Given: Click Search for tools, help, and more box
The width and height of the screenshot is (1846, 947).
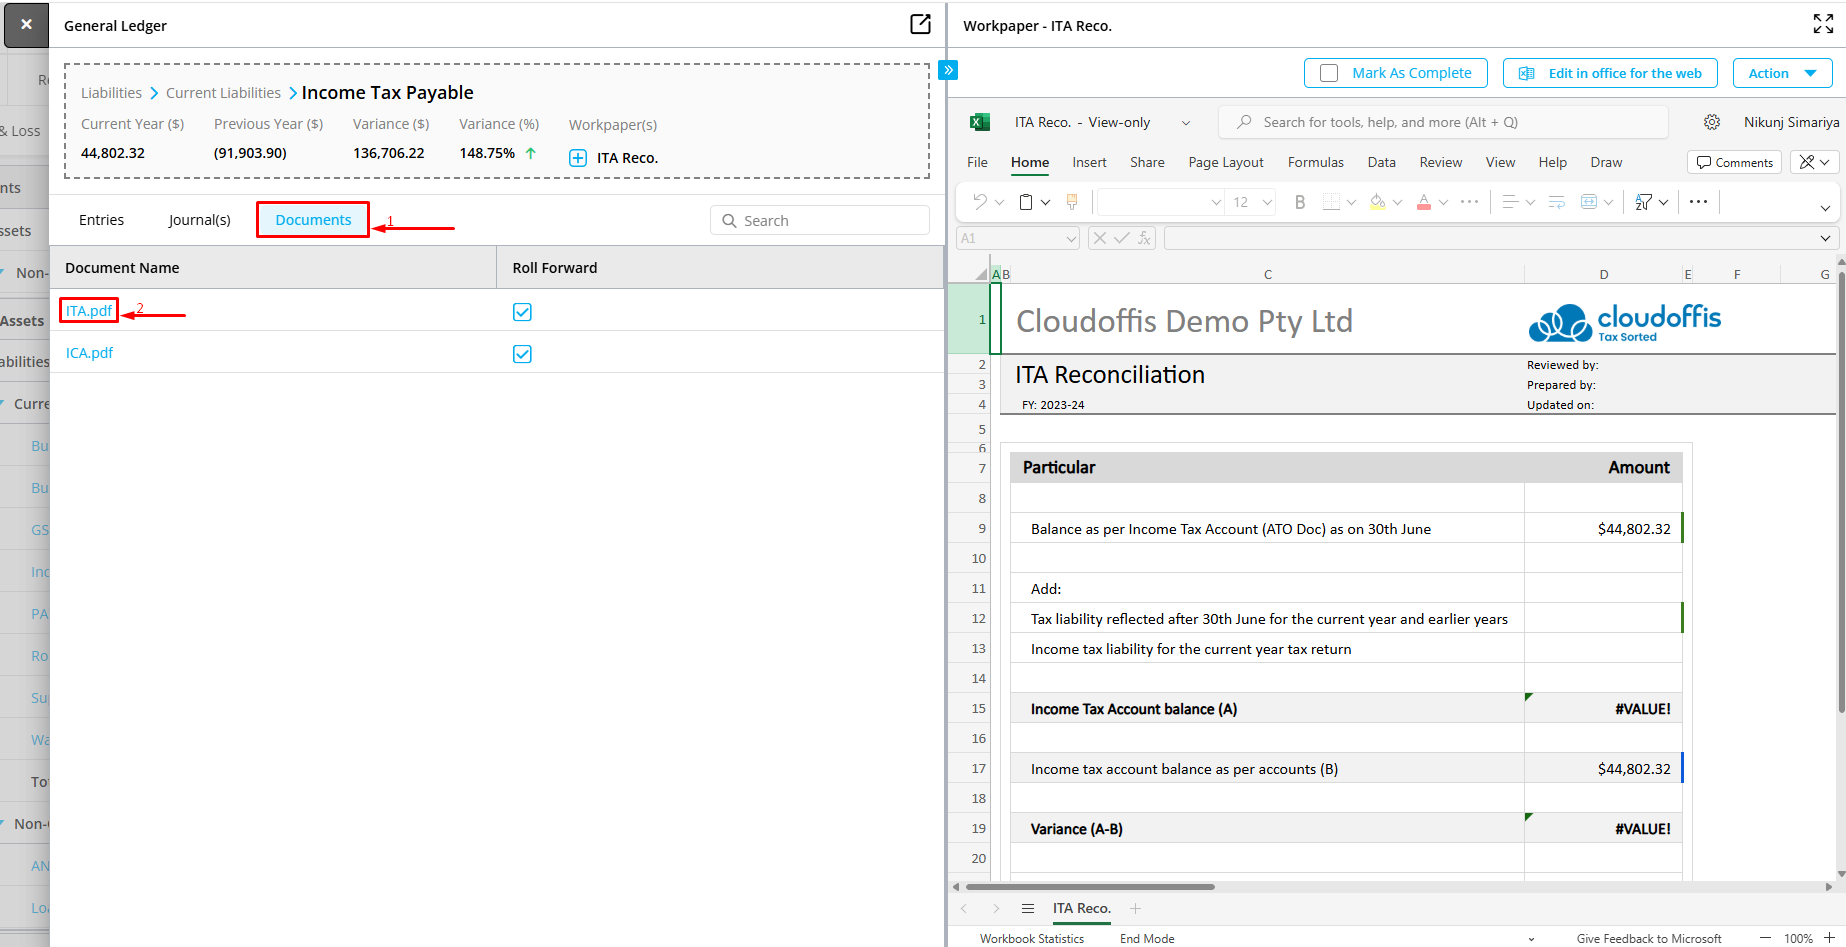Looking at the screenshot, I should [1443, 122].
